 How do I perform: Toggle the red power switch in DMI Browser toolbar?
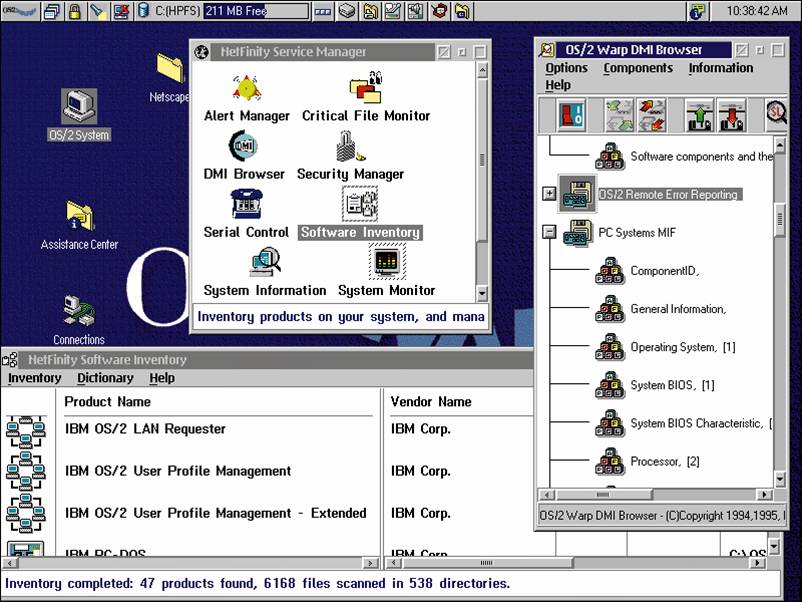[x=571, y=115]
